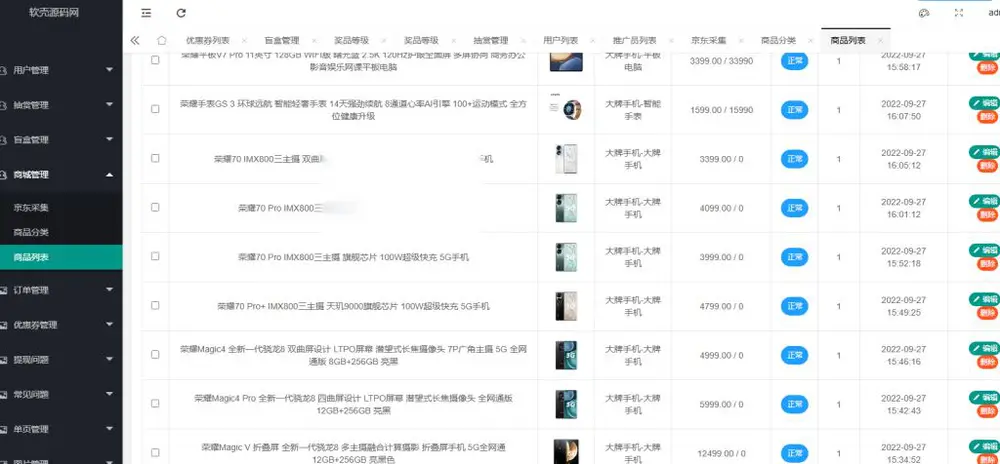The width and height of the screenshot is (1000, 464).
Task: Click the blue 正常 status on 4099.00 row
Action: [794, 208]
